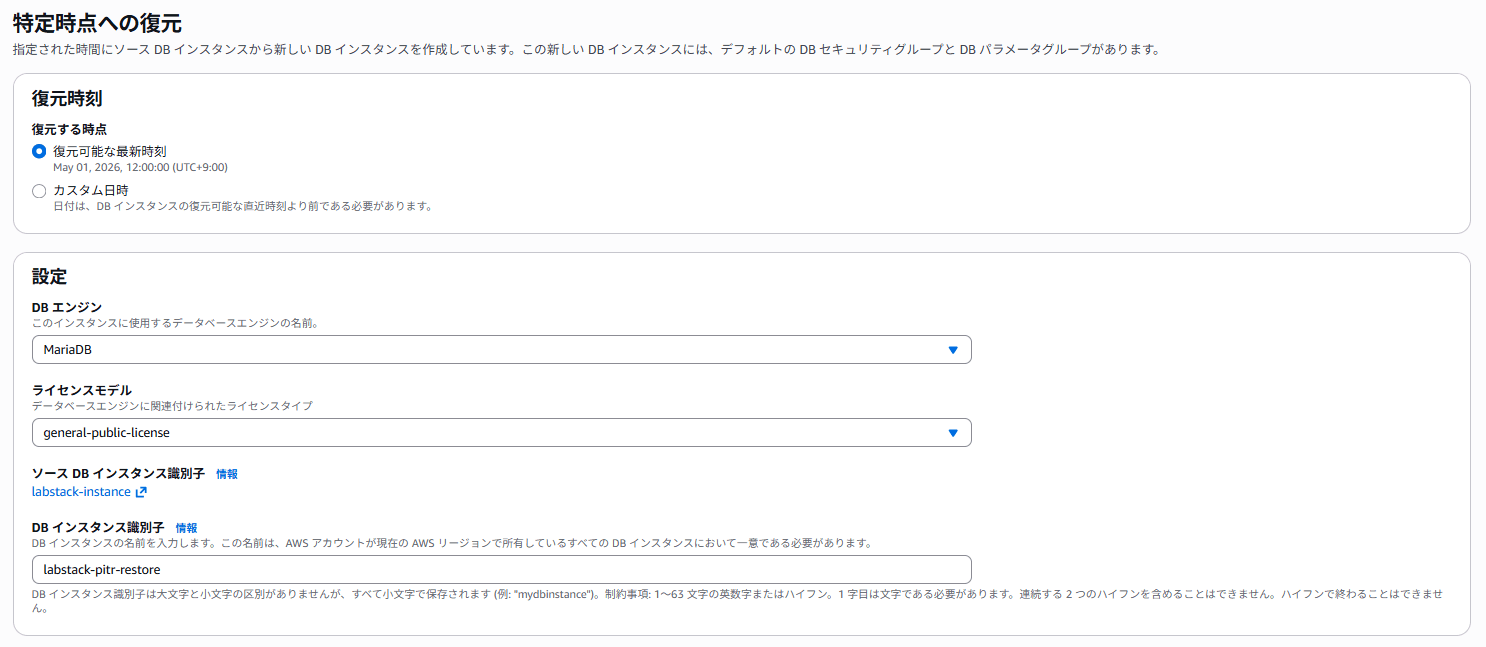Click the DB インスタンス識別子 label text
Image resolution: width=1486 pixels, height=647 pixels.
pos(98,528)
